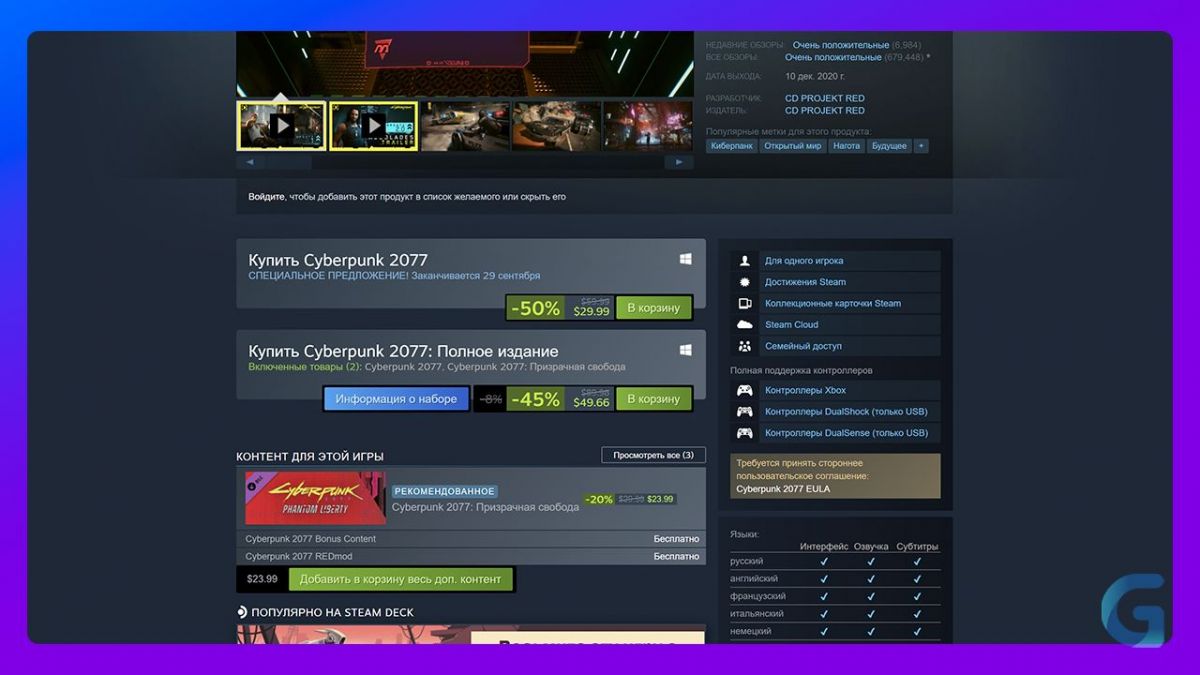Select the Нагота tag
The height and width of the screenshot is (675, 1200).
[x=846, y=146]
